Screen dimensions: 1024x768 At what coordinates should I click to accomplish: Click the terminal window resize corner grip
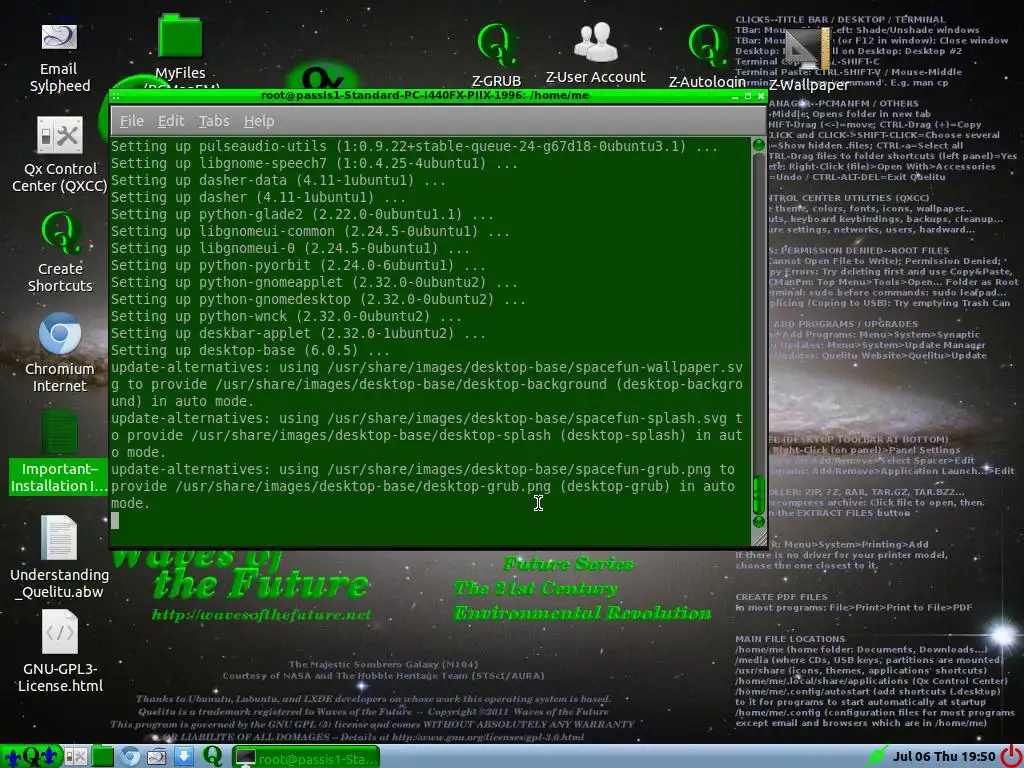(759, 537)
